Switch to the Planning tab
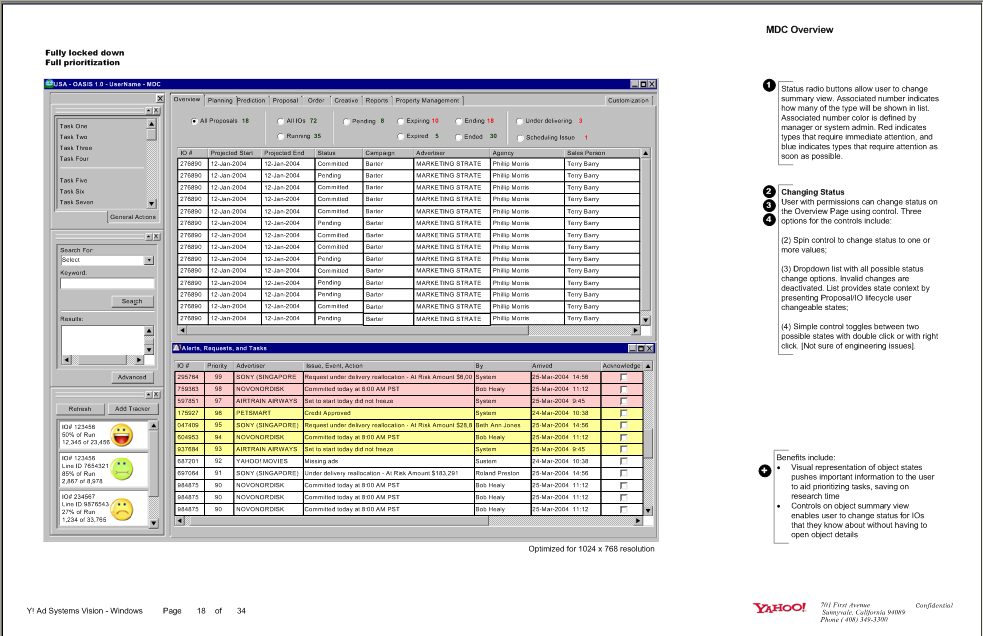The height and width of the screenshot is (636, 983). (x=220, y=100)
